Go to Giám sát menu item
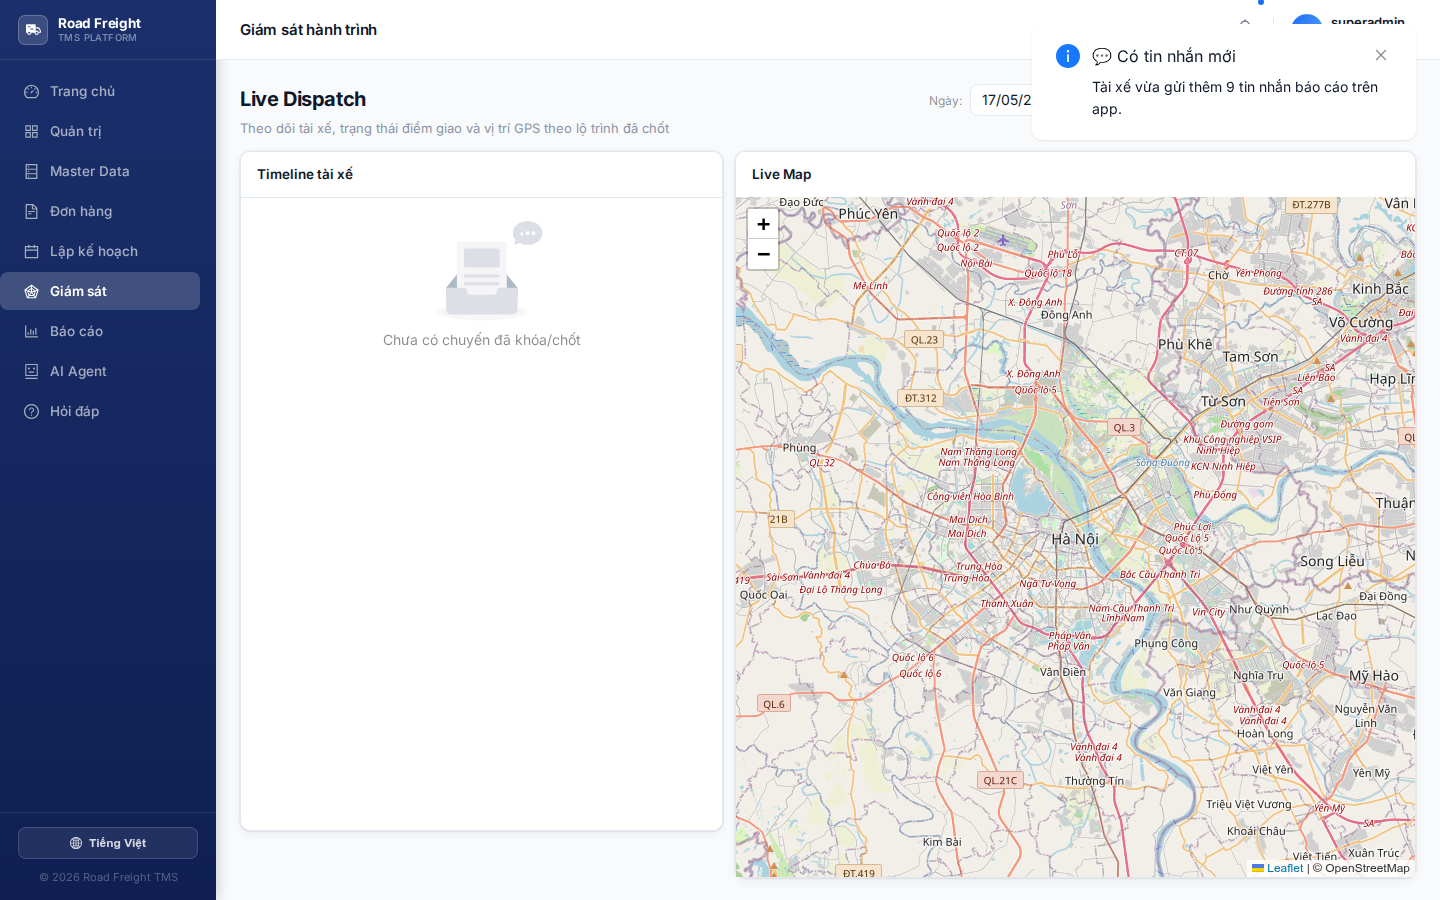The width and height of the screenshot is (1440, 900). pos(100,291)
